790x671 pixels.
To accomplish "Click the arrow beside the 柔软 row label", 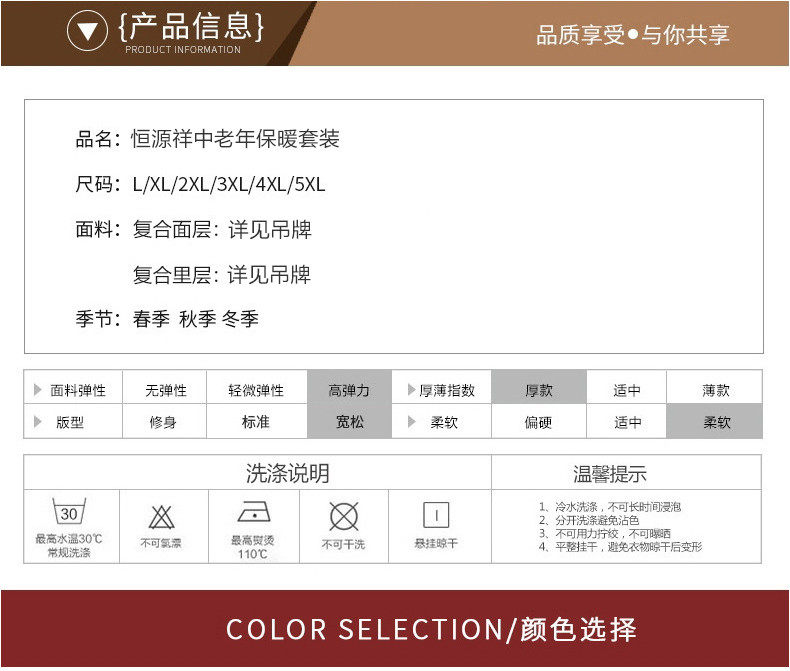I will tap(411, 422).
